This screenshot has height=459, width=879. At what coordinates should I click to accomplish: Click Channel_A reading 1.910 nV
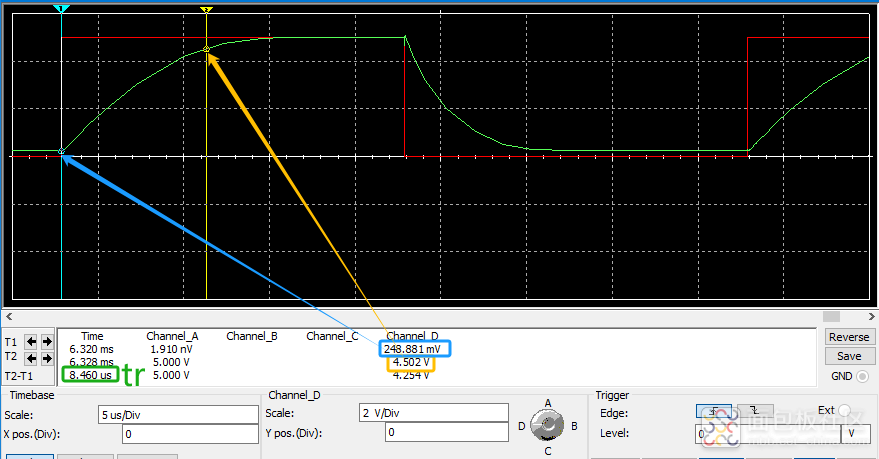[171, 349]
